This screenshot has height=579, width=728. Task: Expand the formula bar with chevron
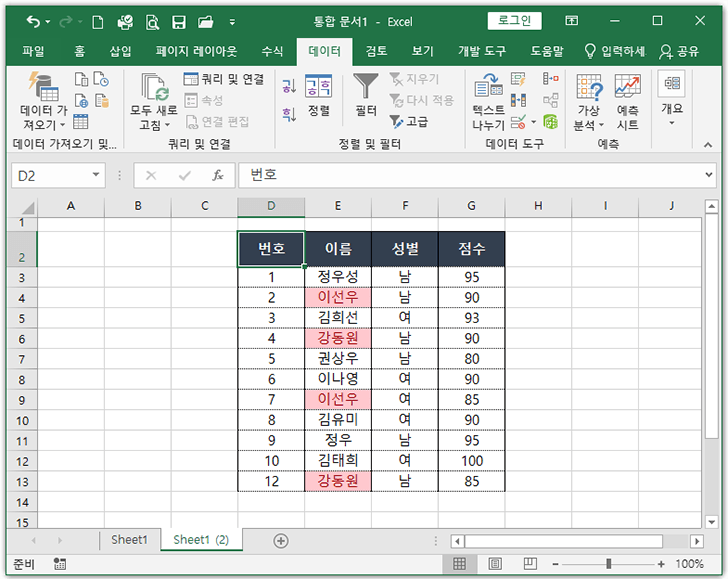(708, 175)
